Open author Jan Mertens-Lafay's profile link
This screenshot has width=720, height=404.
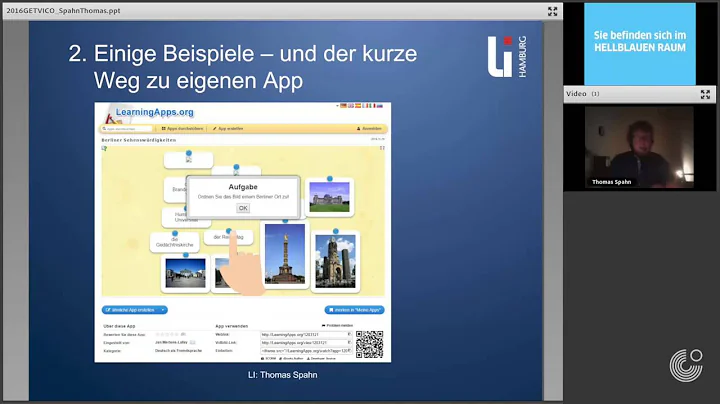pos(171,342)
